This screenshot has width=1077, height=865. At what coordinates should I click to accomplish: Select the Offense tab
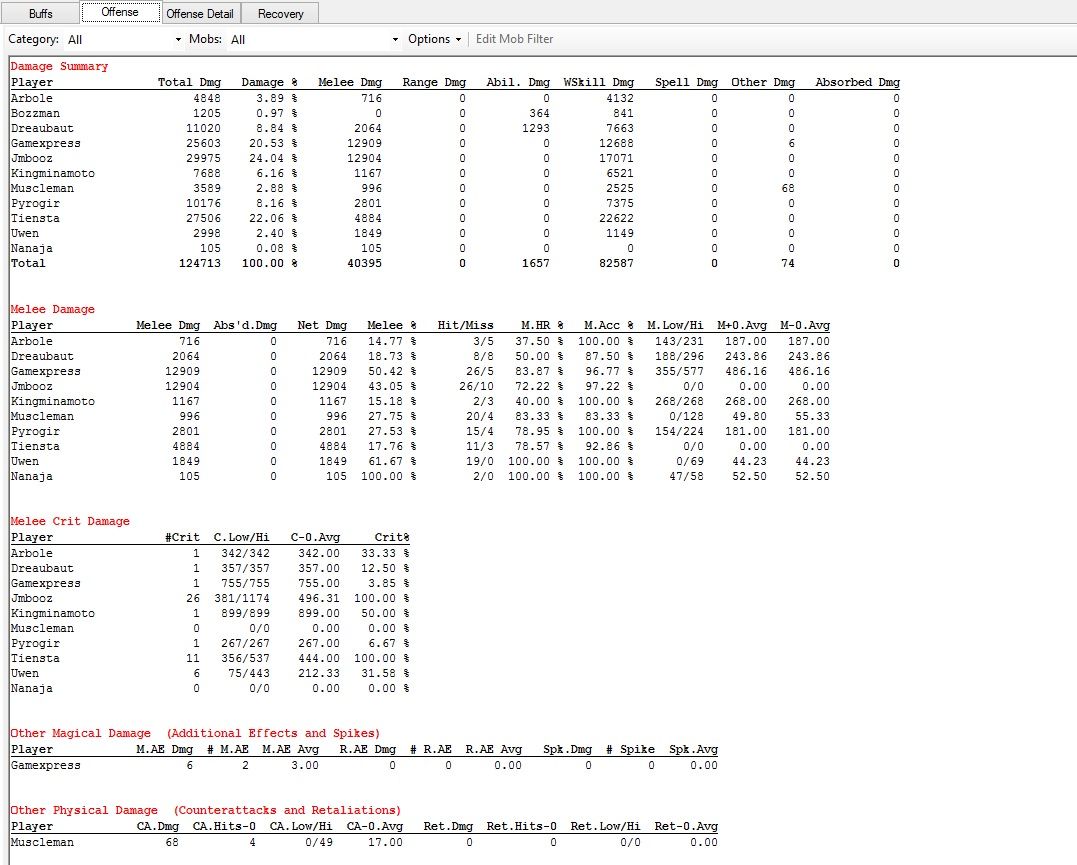(x=120, y=13)
